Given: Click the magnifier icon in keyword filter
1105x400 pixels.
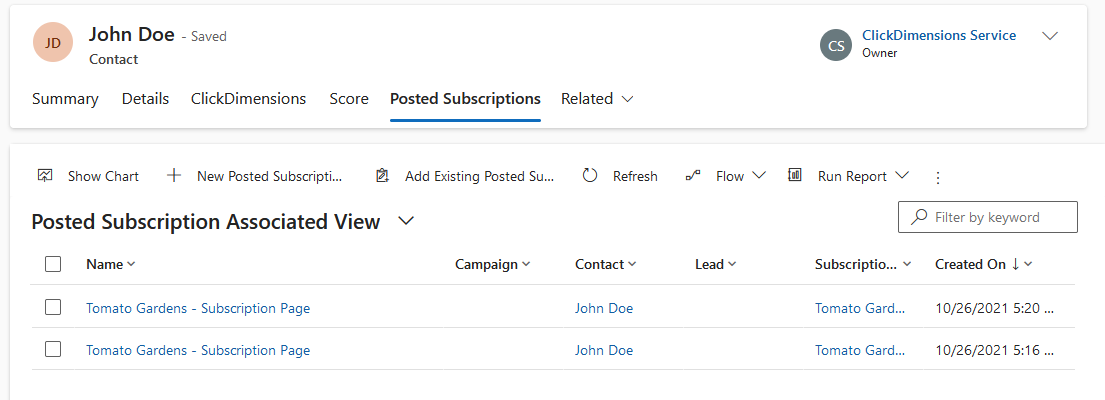Looking at the screenshot, I should point(918,217).
